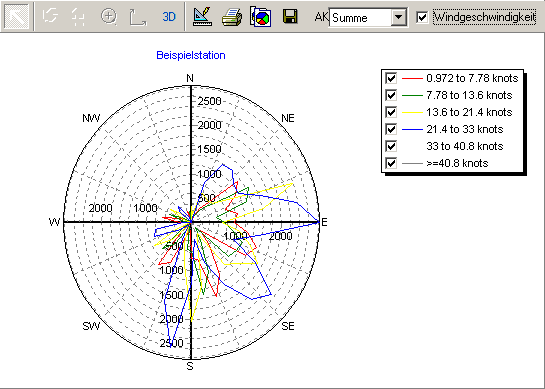Screen dimensions: 545x389
Task: Click the "33 to 40.8 knots" legend text
Action: click(x=465, y=146)
